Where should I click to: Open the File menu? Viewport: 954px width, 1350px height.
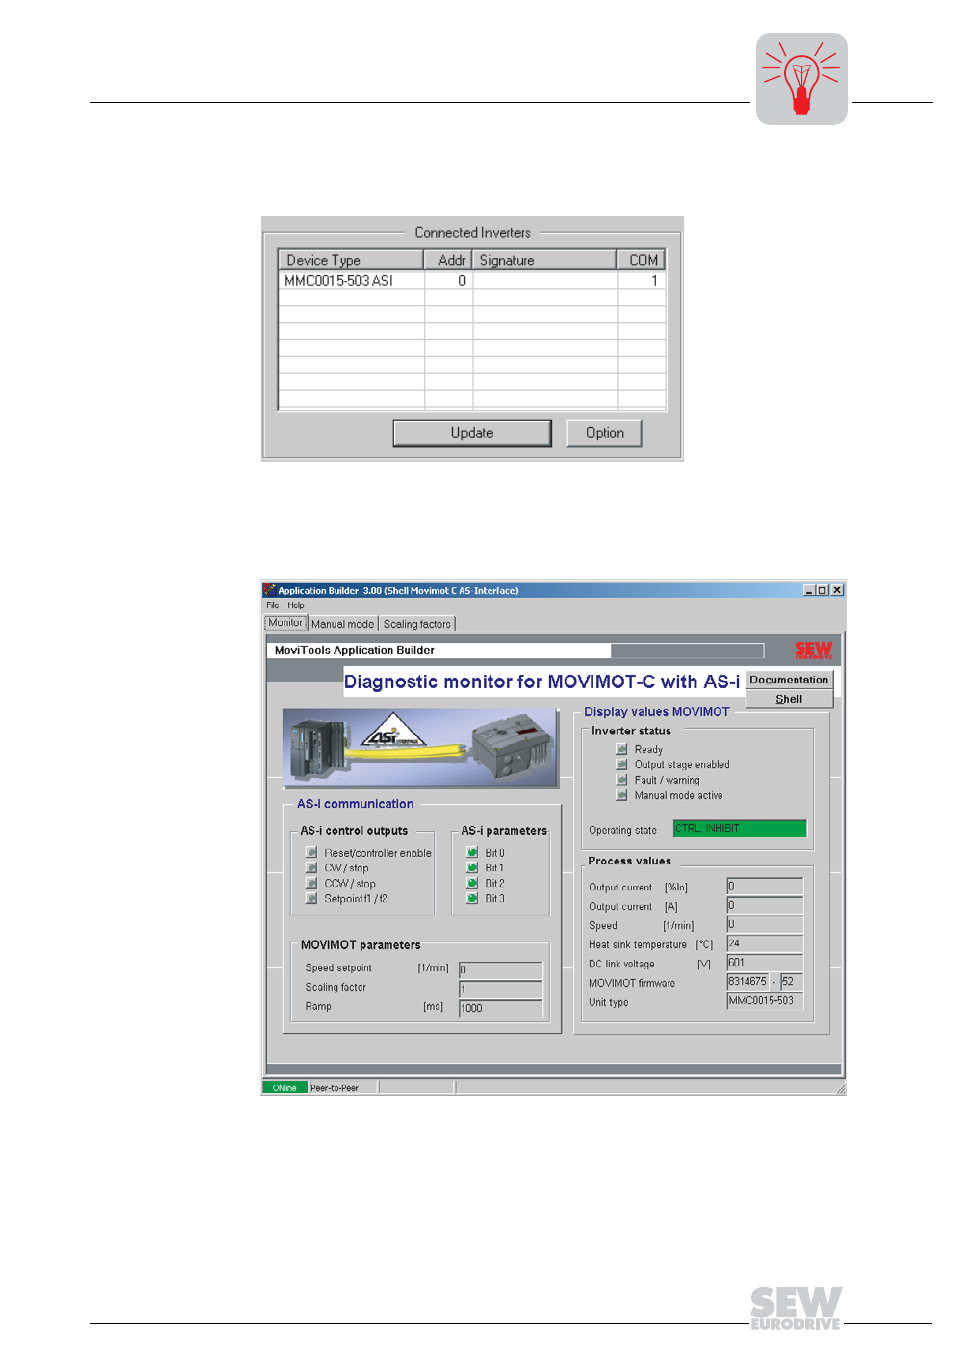click(273, 605)
